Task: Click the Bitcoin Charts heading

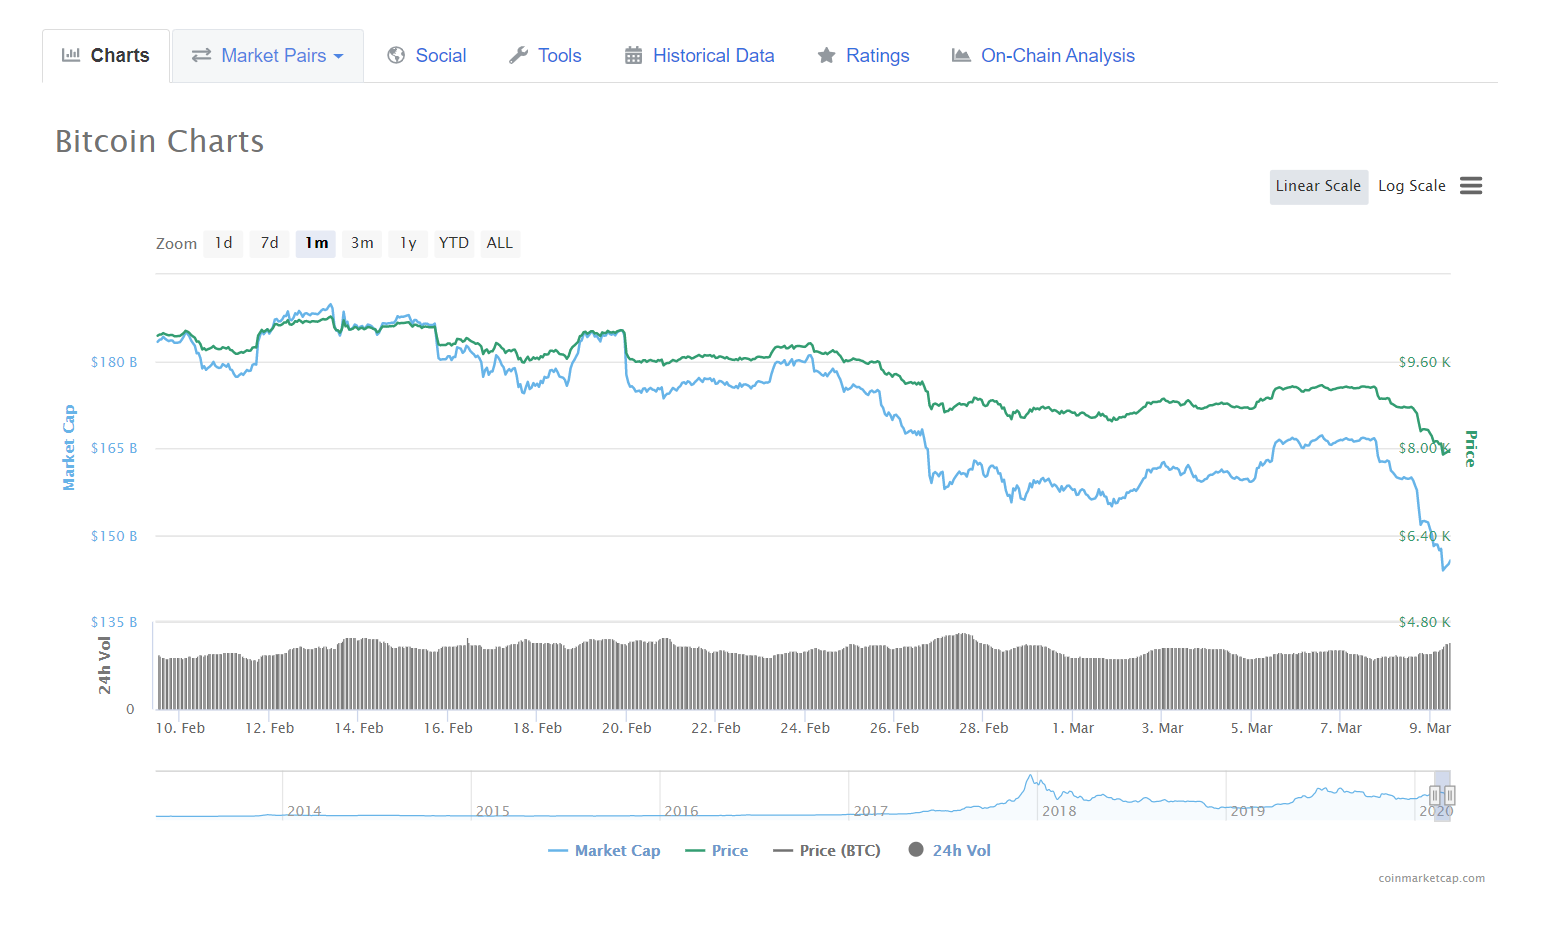Action: click(160, 141)
